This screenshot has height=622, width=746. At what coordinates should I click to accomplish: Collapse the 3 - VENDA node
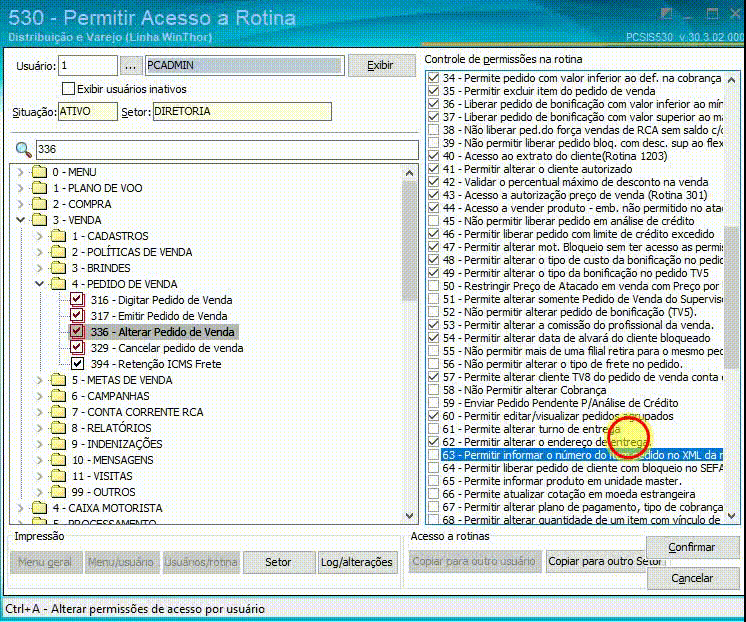point(20,220)
